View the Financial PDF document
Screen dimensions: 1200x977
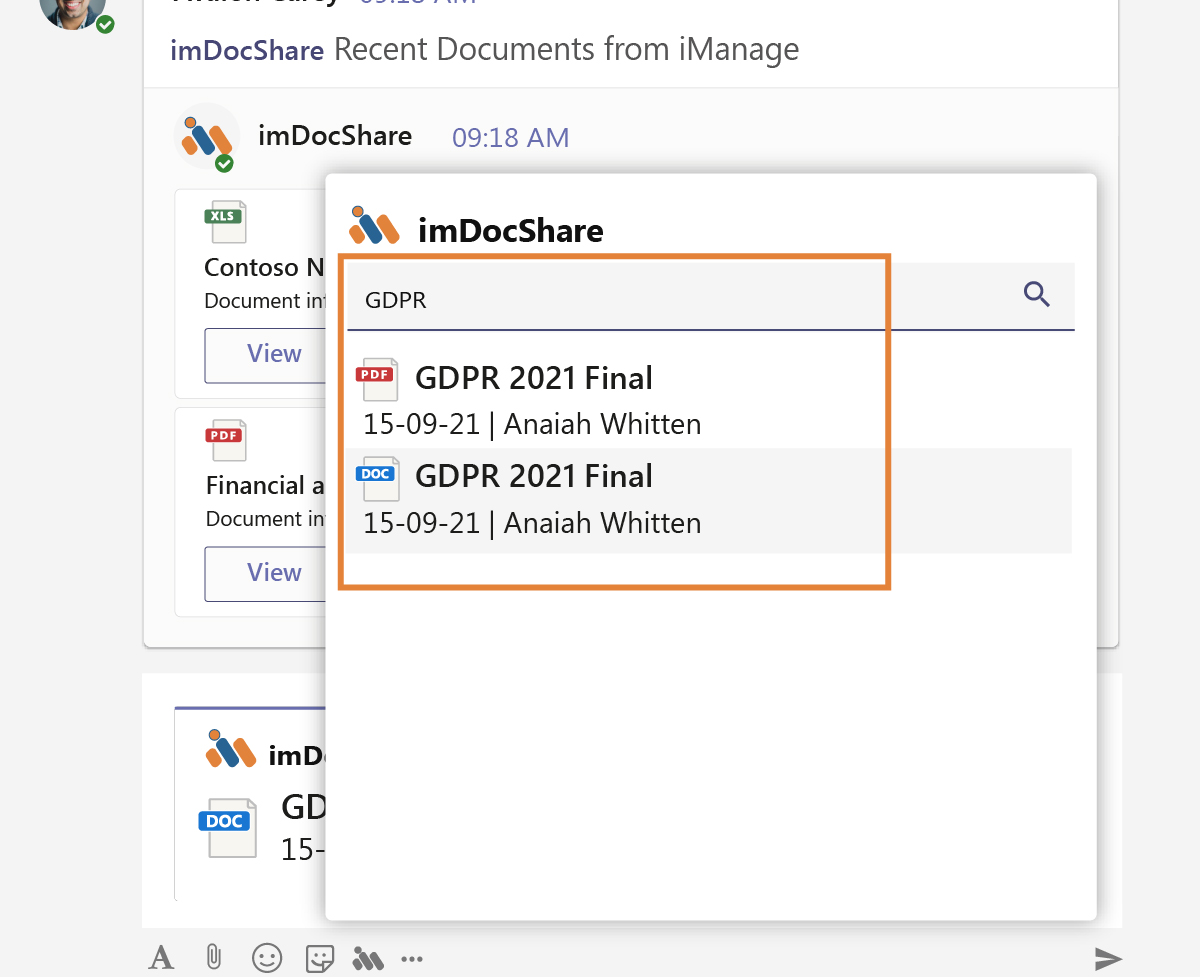pos(267,573)
